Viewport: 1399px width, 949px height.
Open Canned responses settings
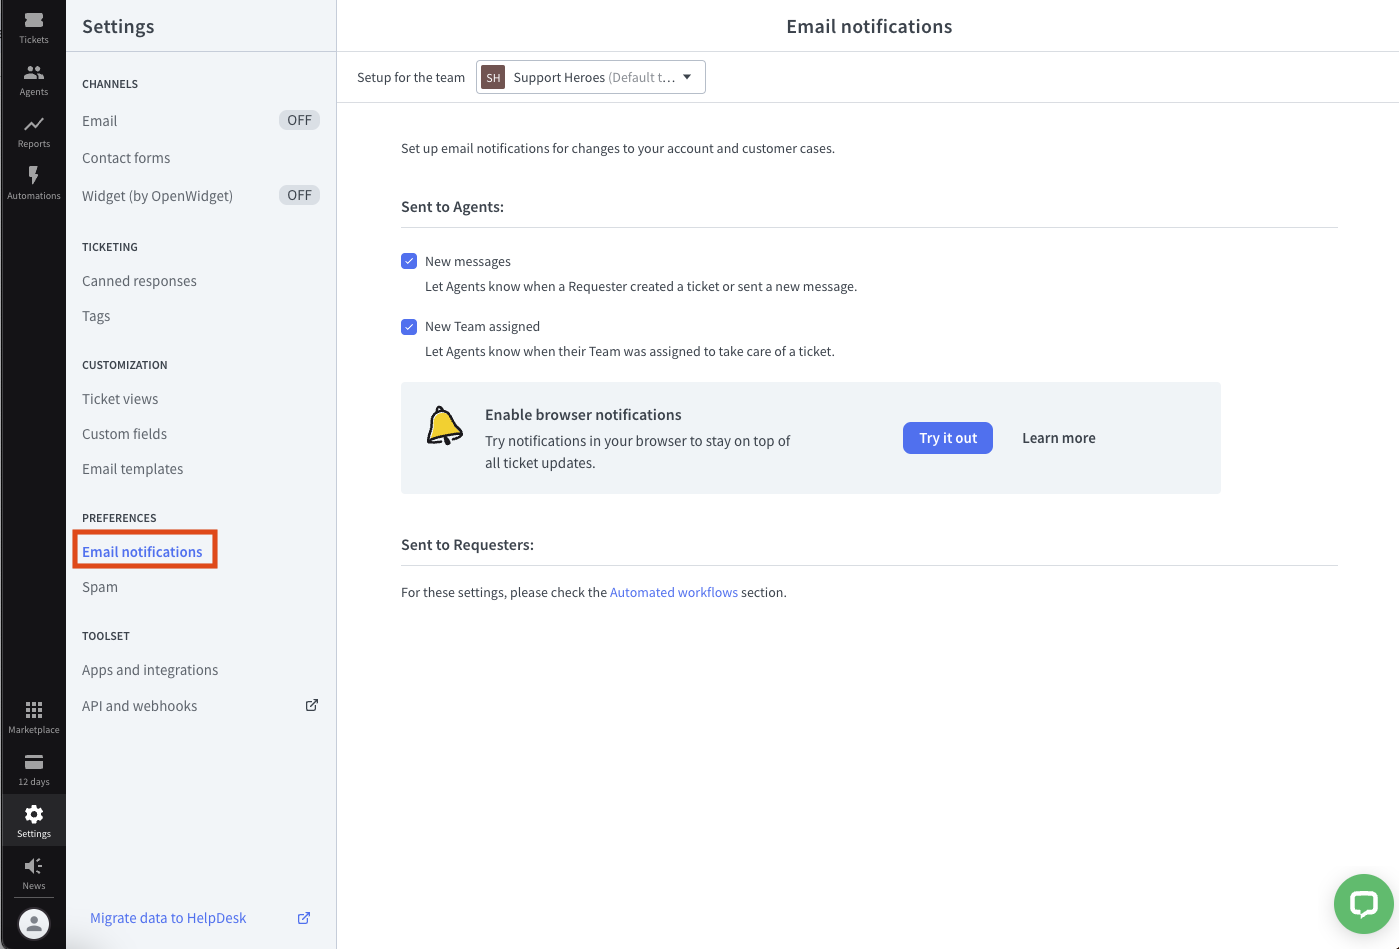click(139, 281)
